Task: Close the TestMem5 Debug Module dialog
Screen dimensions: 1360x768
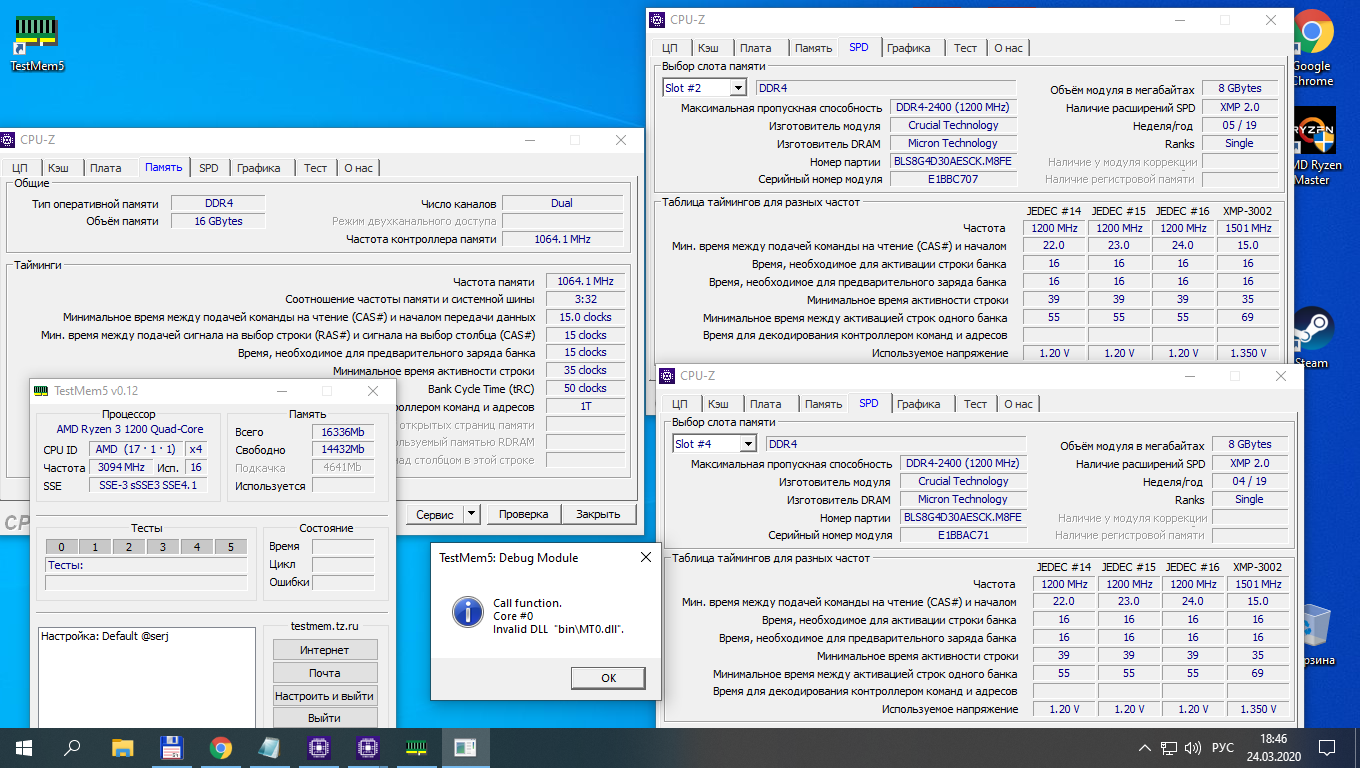Action: [x=645, y=558]
